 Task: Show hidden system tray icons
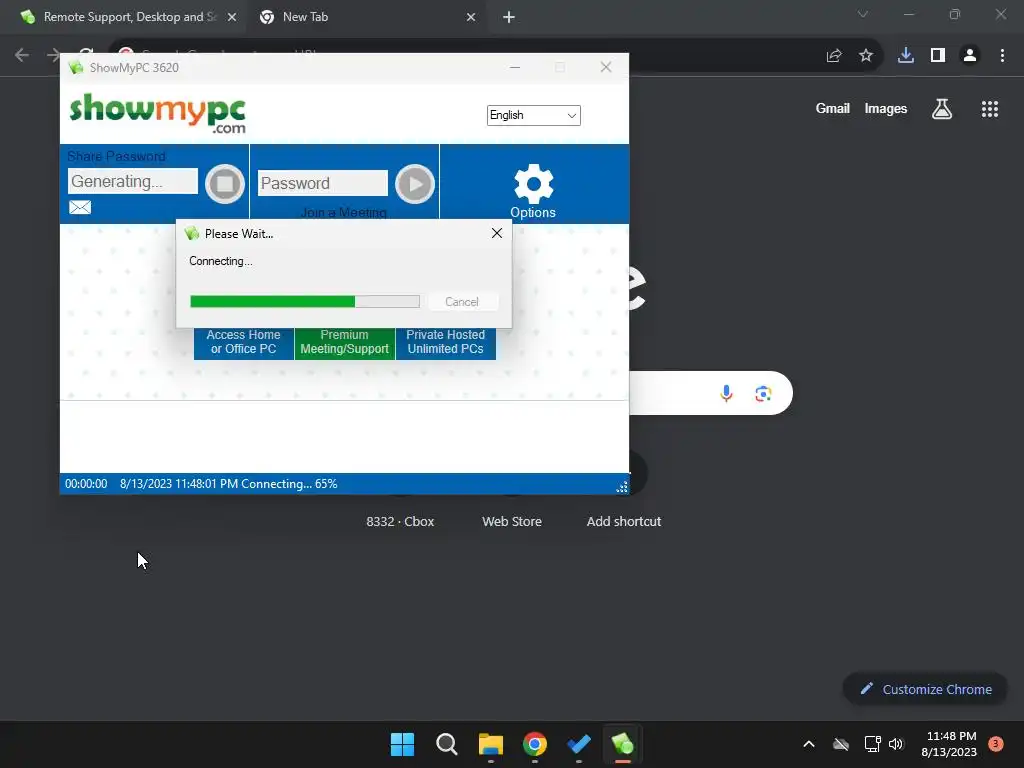click(x=808, y=744)
